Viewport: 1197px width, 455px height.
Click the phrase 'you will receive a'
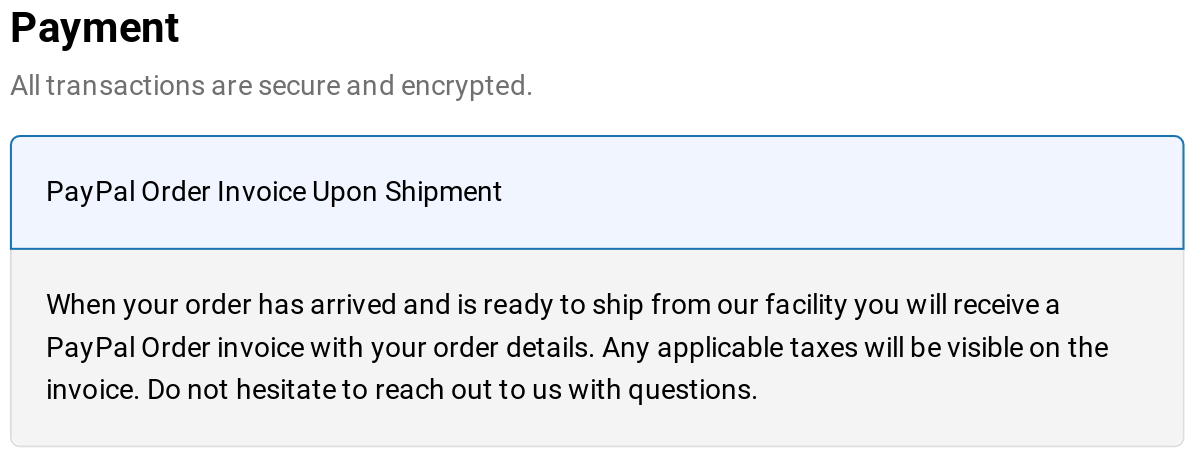957,304
